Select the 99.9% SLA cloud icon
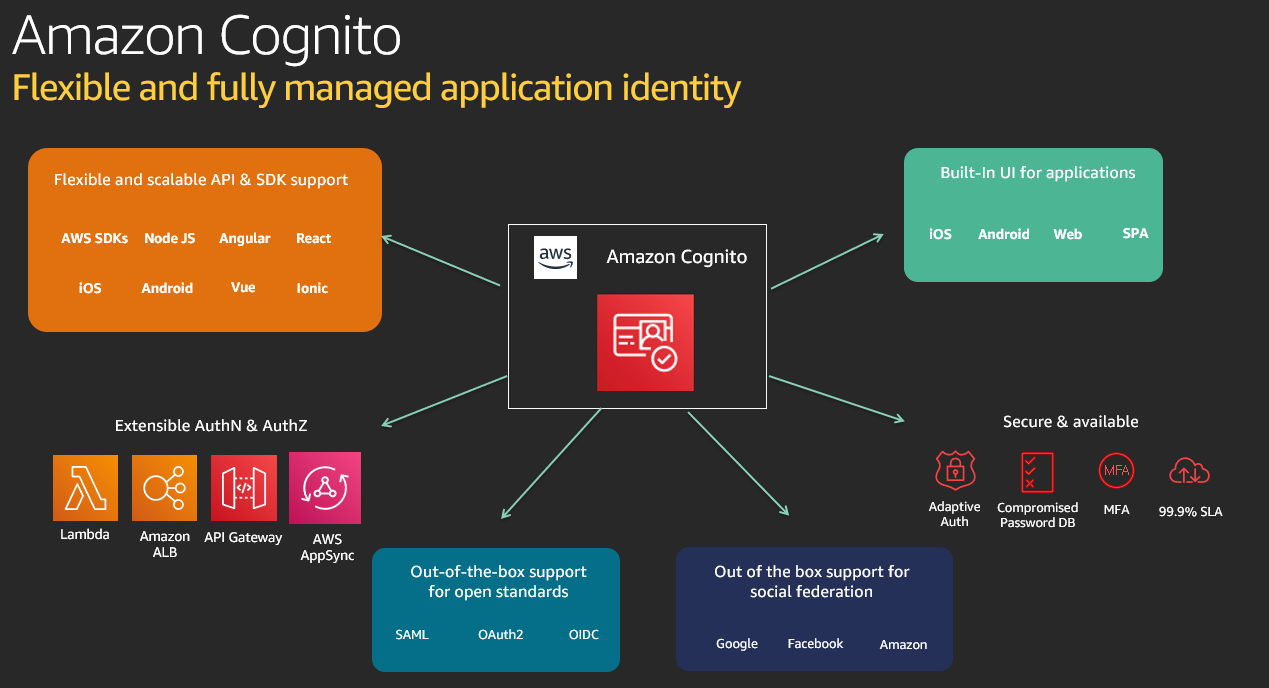Image resolution: width=1269 pixels, height=688 pixels. pyautogui.click(x=1189, y=471)
